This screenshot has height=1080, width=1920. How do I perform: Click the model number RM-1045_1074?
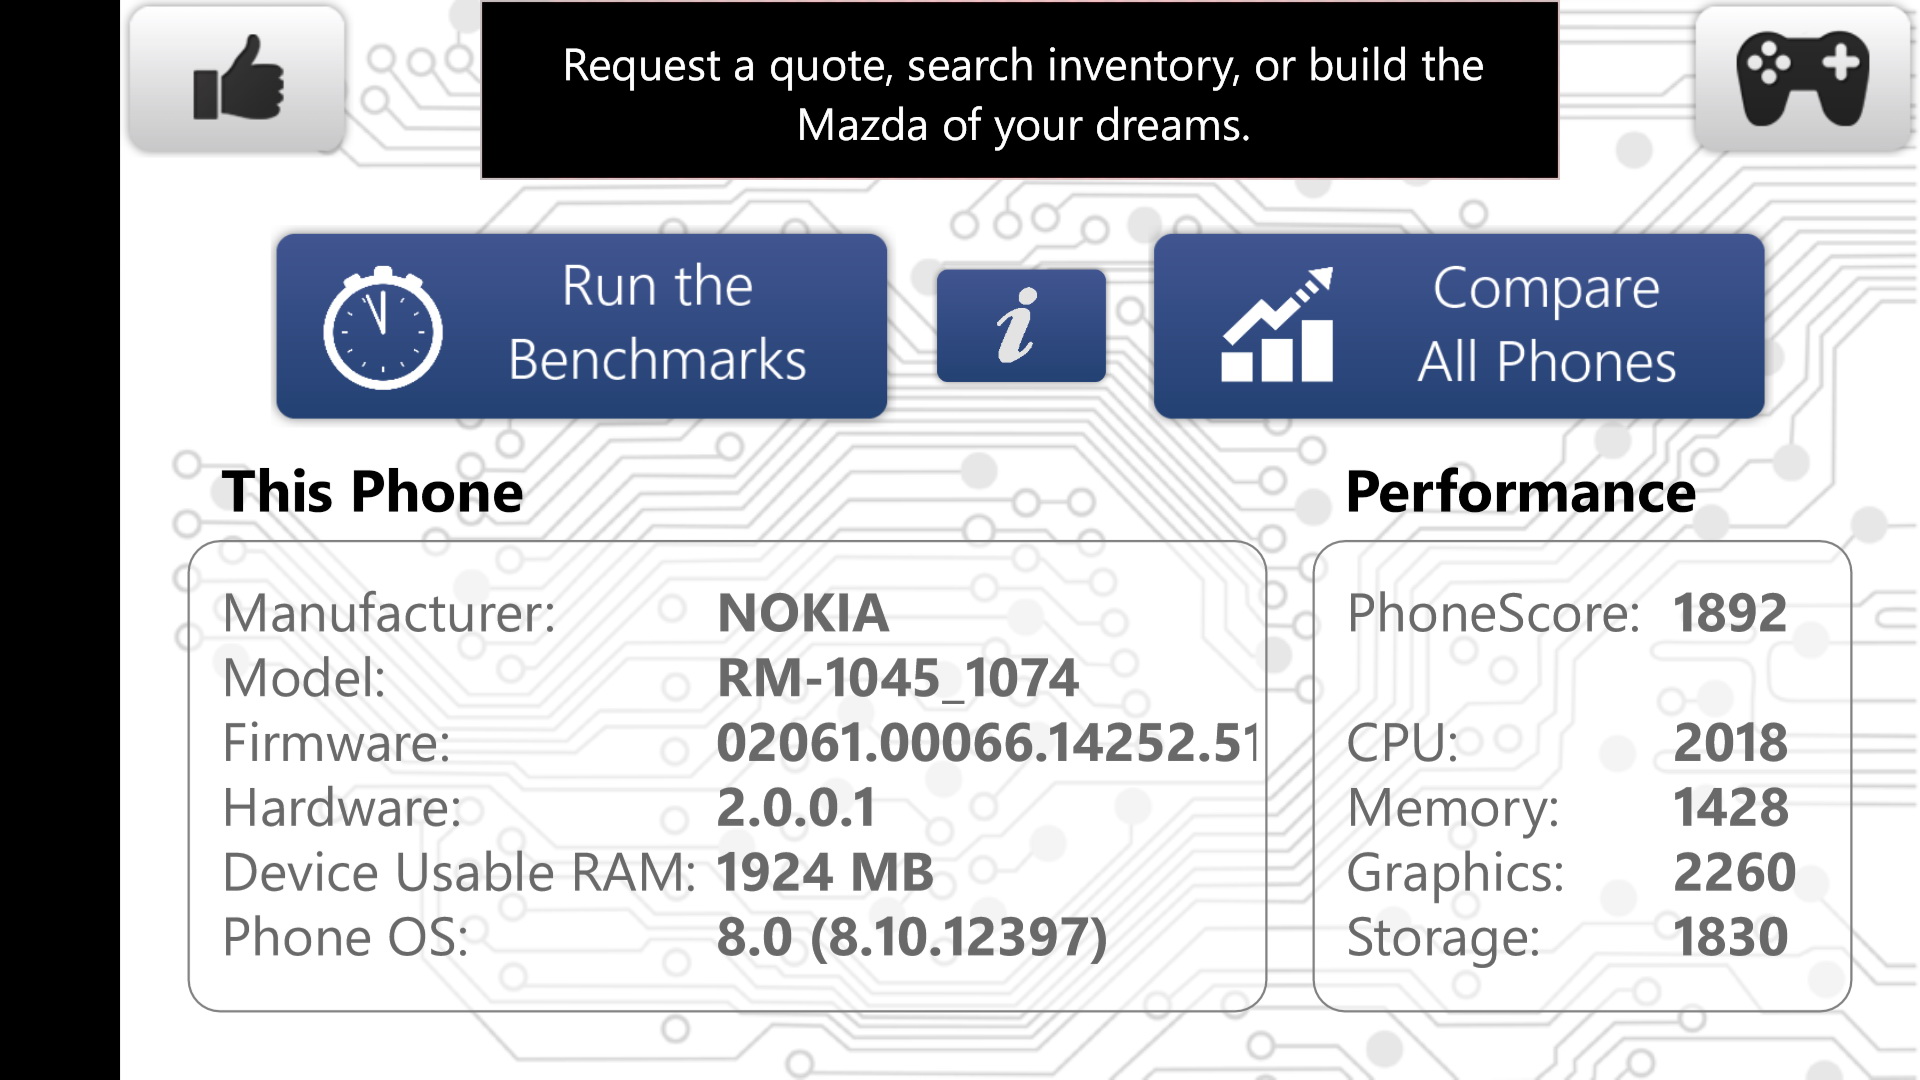point(897,678)
